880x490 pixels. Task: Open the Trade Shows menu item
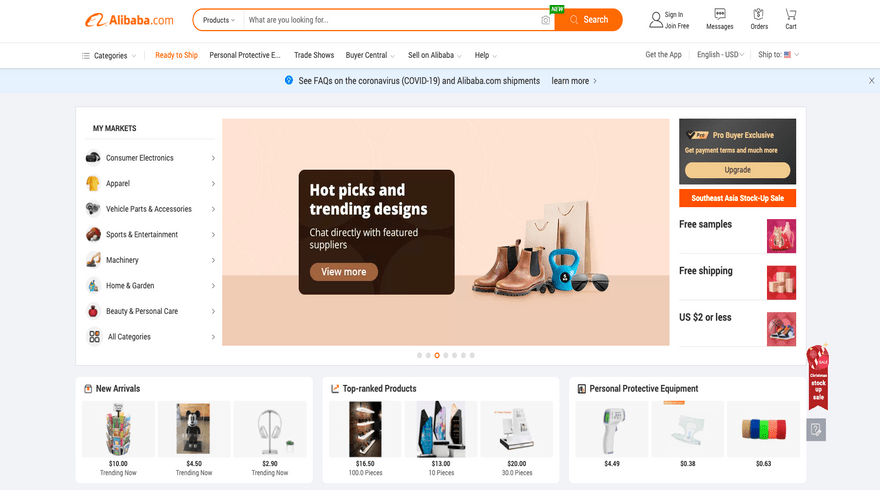point(314,55)
